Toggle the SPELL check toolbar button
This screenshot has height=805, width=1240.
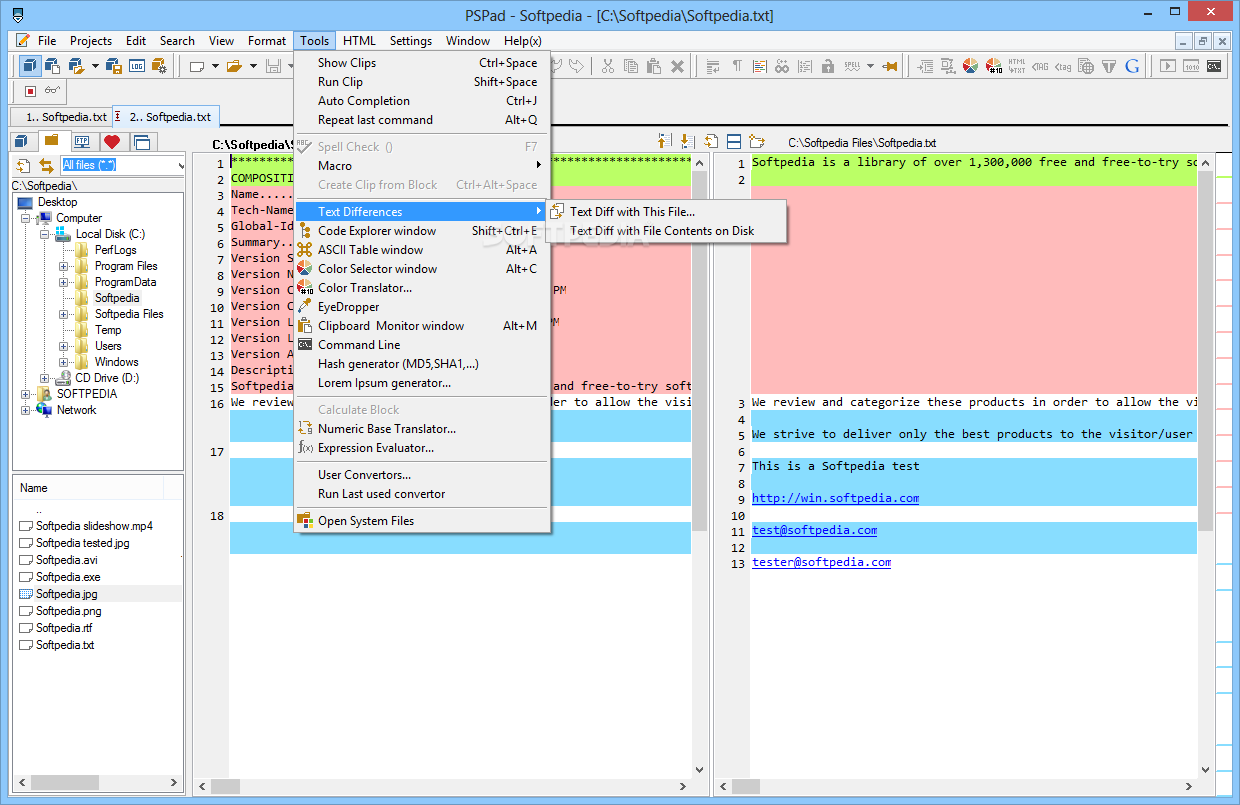(x=852, y=66)
